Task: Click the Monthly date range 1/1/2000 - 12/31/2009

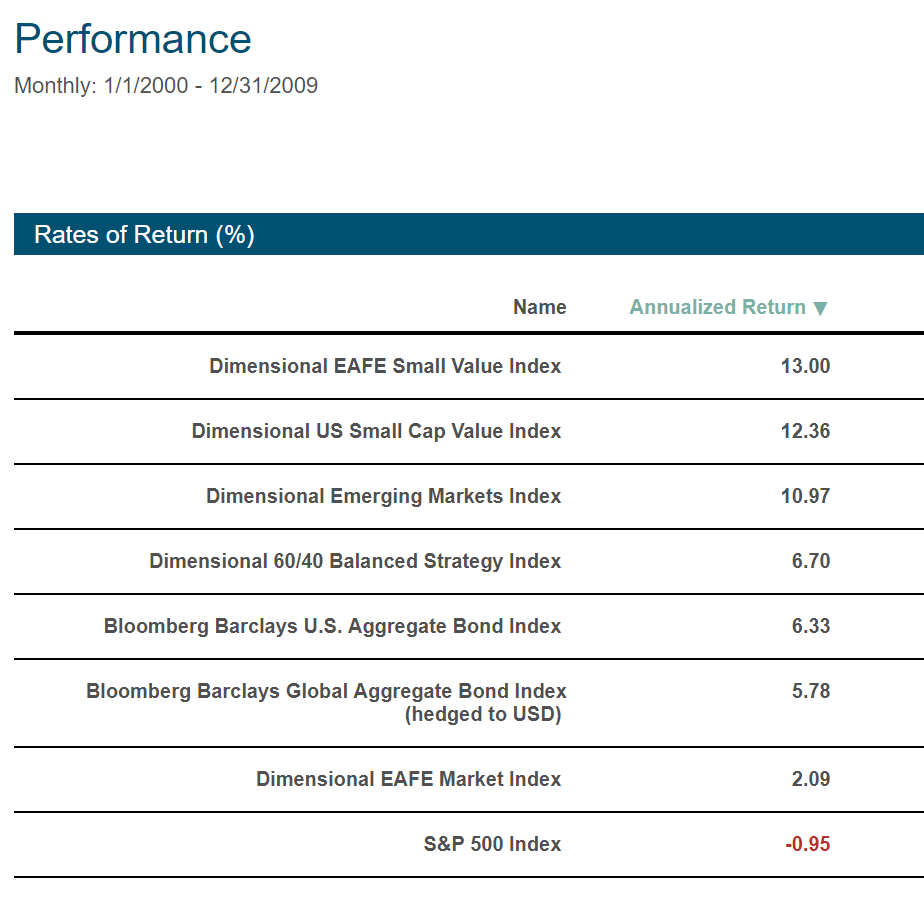Action: [x=166, y=85]
